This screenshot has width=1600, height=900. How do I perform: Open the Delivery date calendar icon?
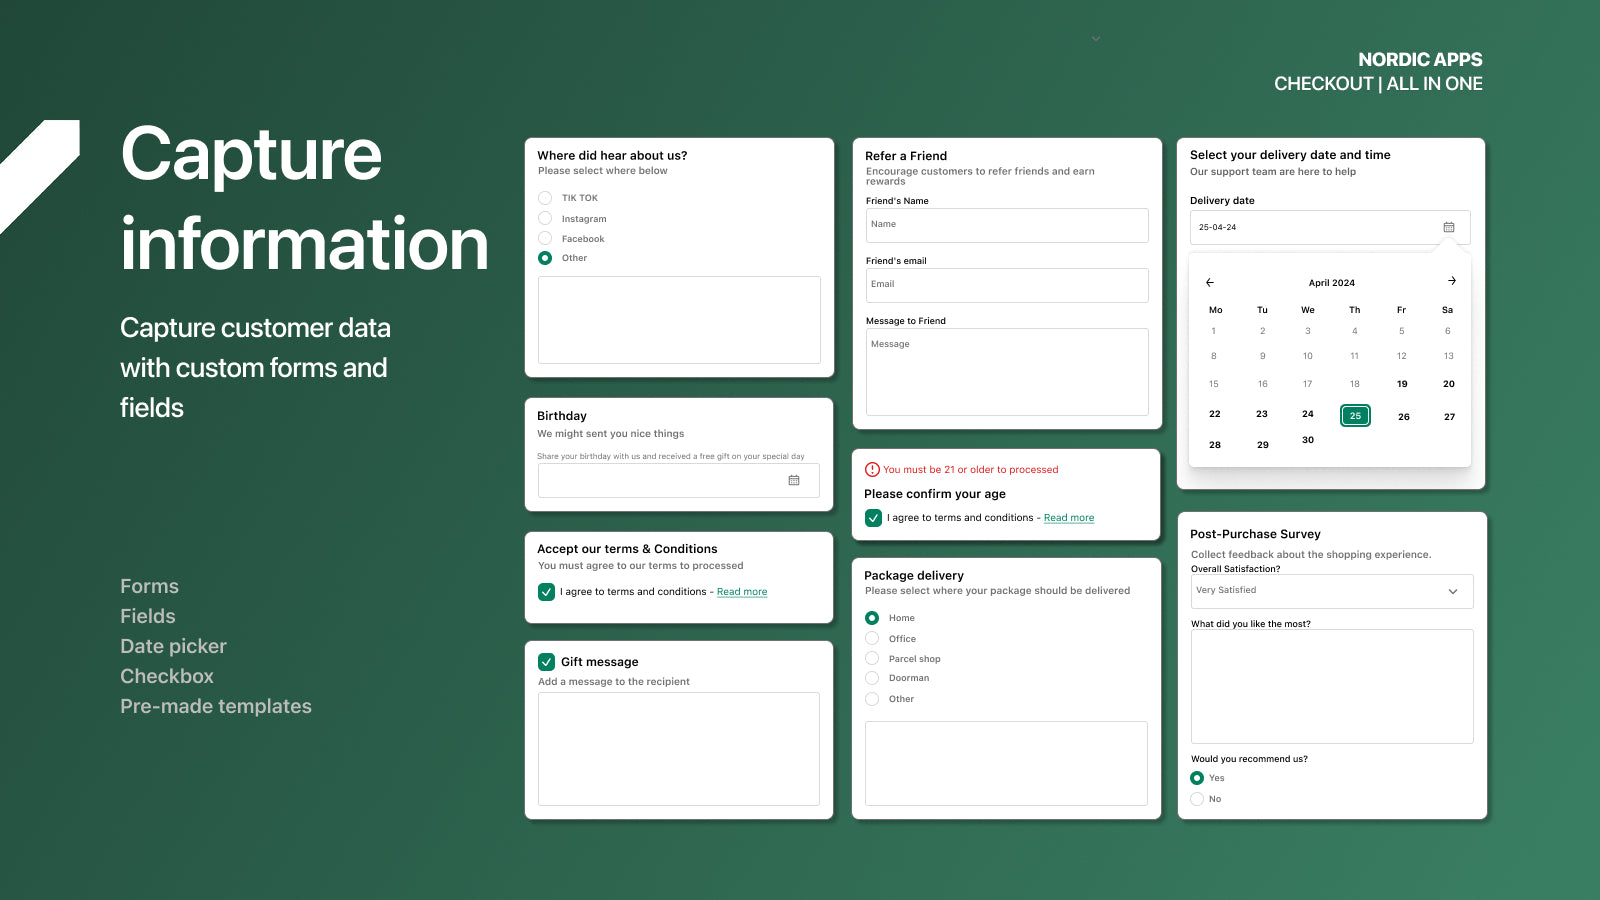click(x=1448, y=227)
